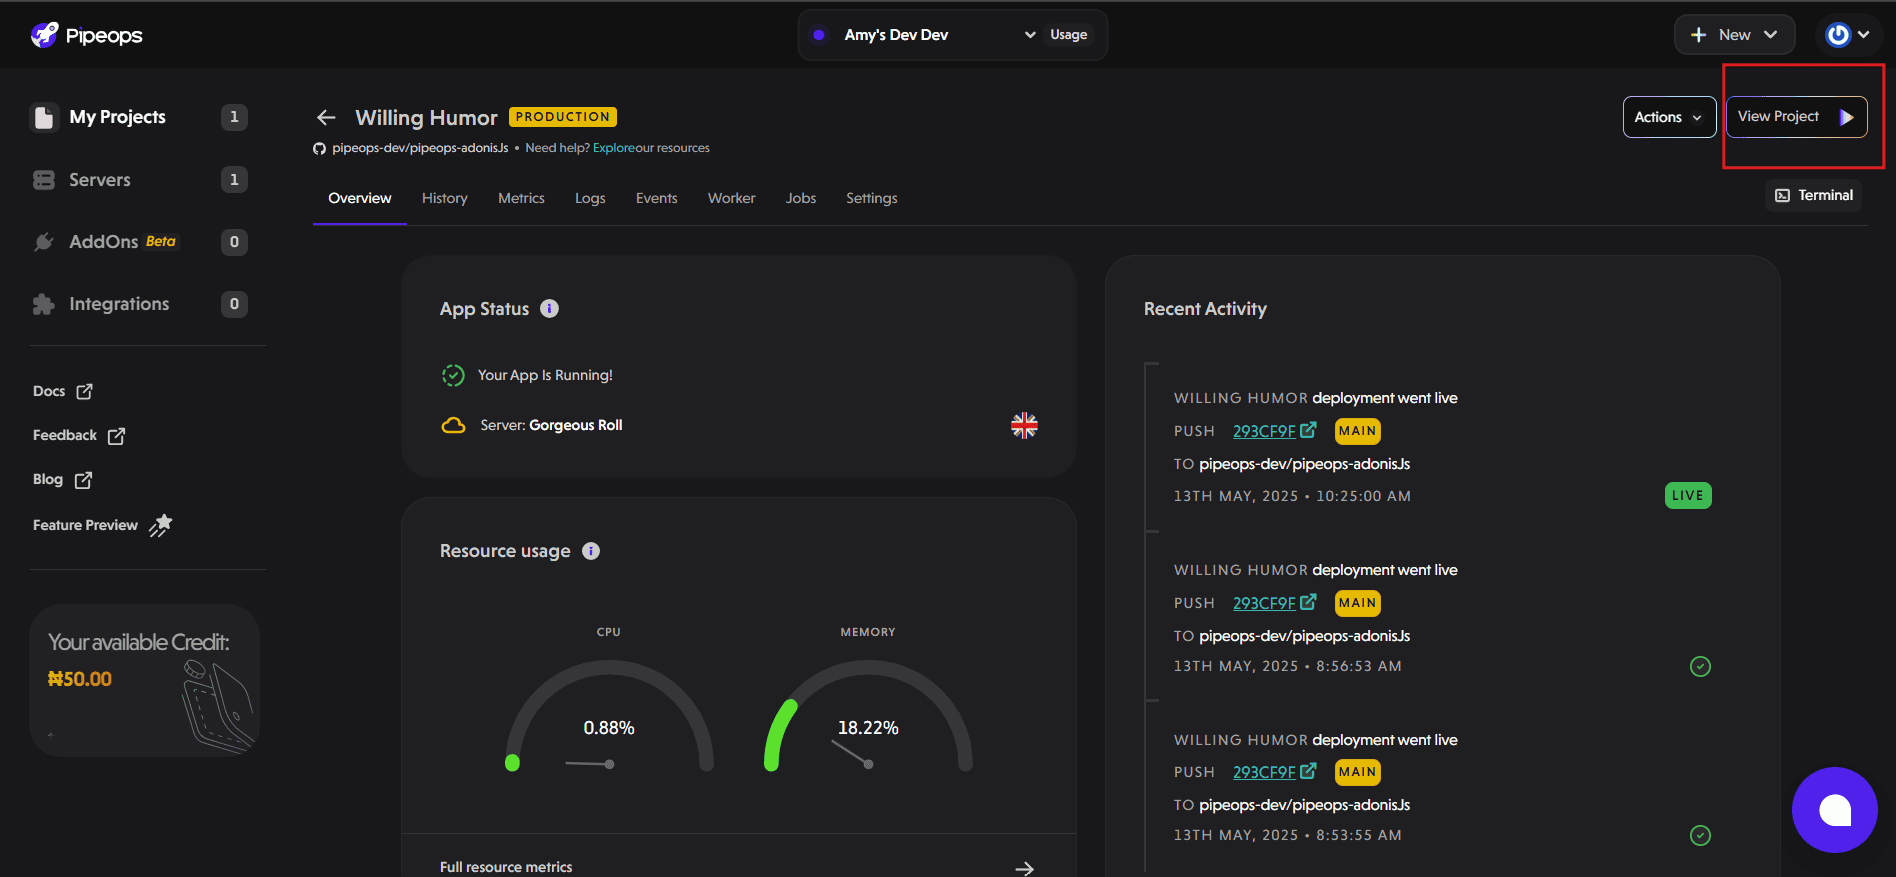
Task: Click the Resource usage info icon
Action: (x=591, y=551)
